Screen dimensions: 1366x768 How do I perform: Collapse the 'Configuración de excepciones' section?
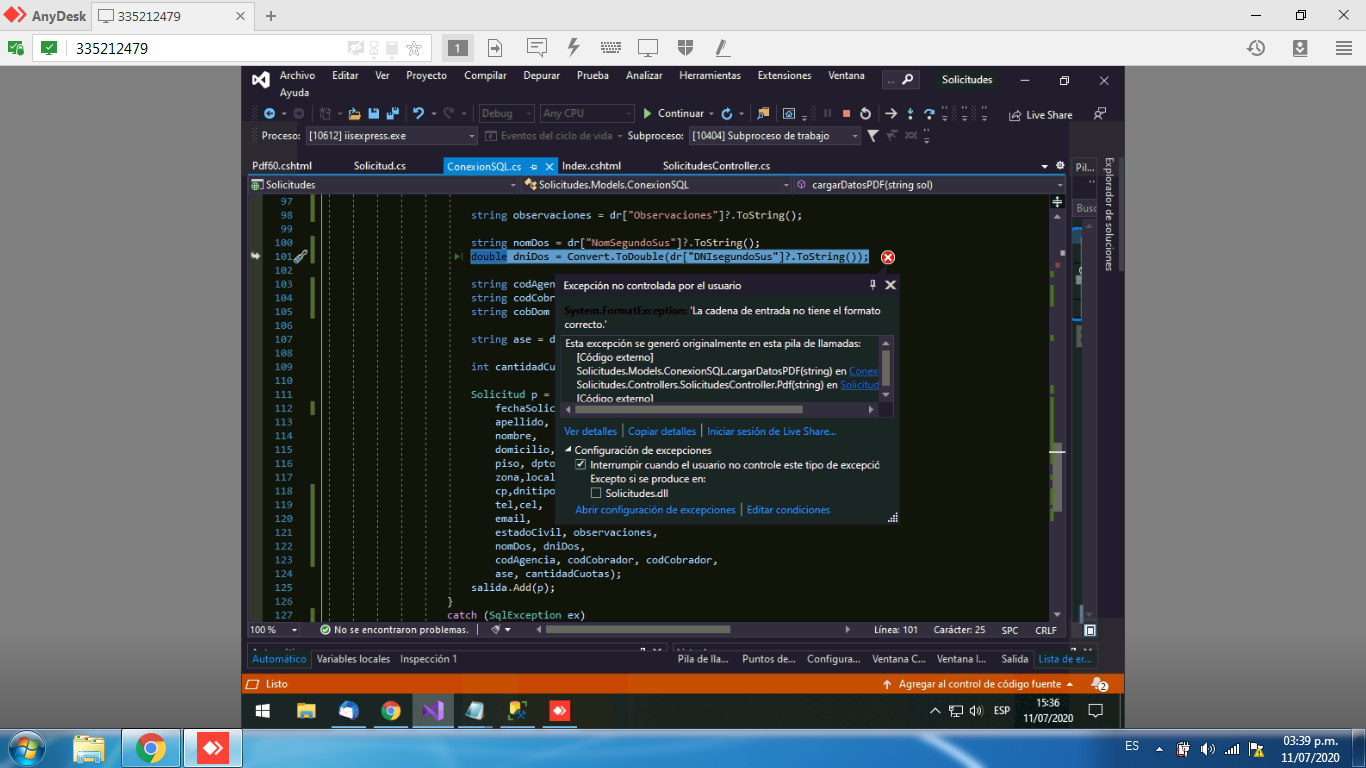(x=567, y=450)
